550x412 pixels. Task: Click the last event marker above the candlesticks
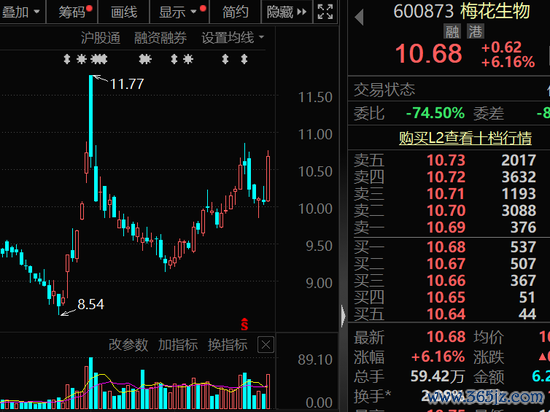click(x=244, y=59)
